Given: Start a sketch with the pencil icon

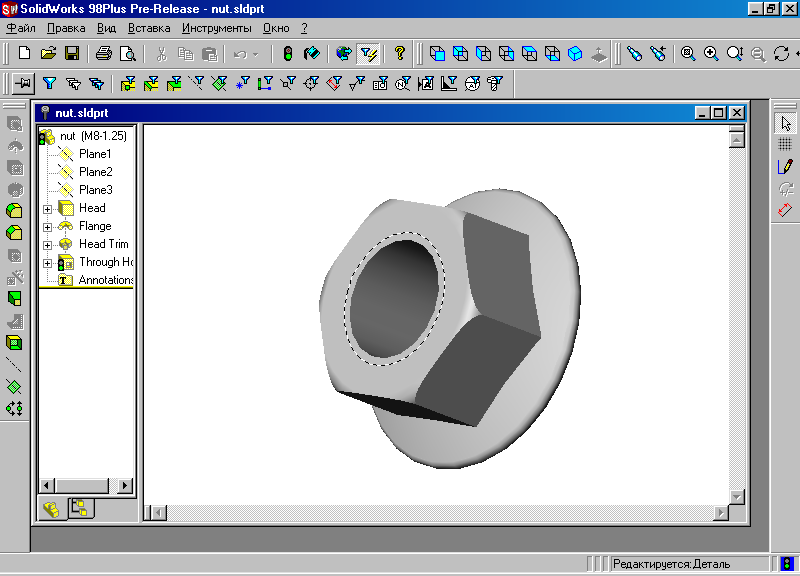Looking at the screenshot, I should coord(786,166).
